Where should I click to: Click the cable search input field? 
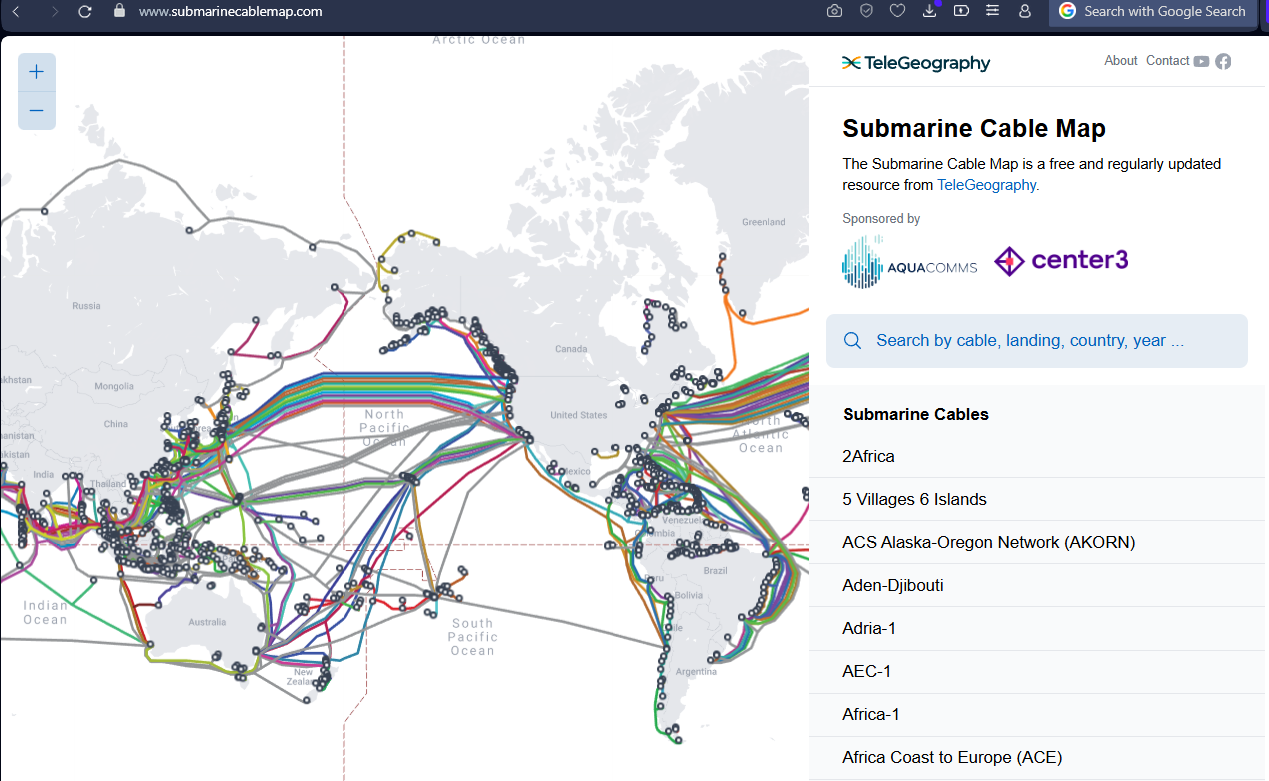pos(1037,341)
